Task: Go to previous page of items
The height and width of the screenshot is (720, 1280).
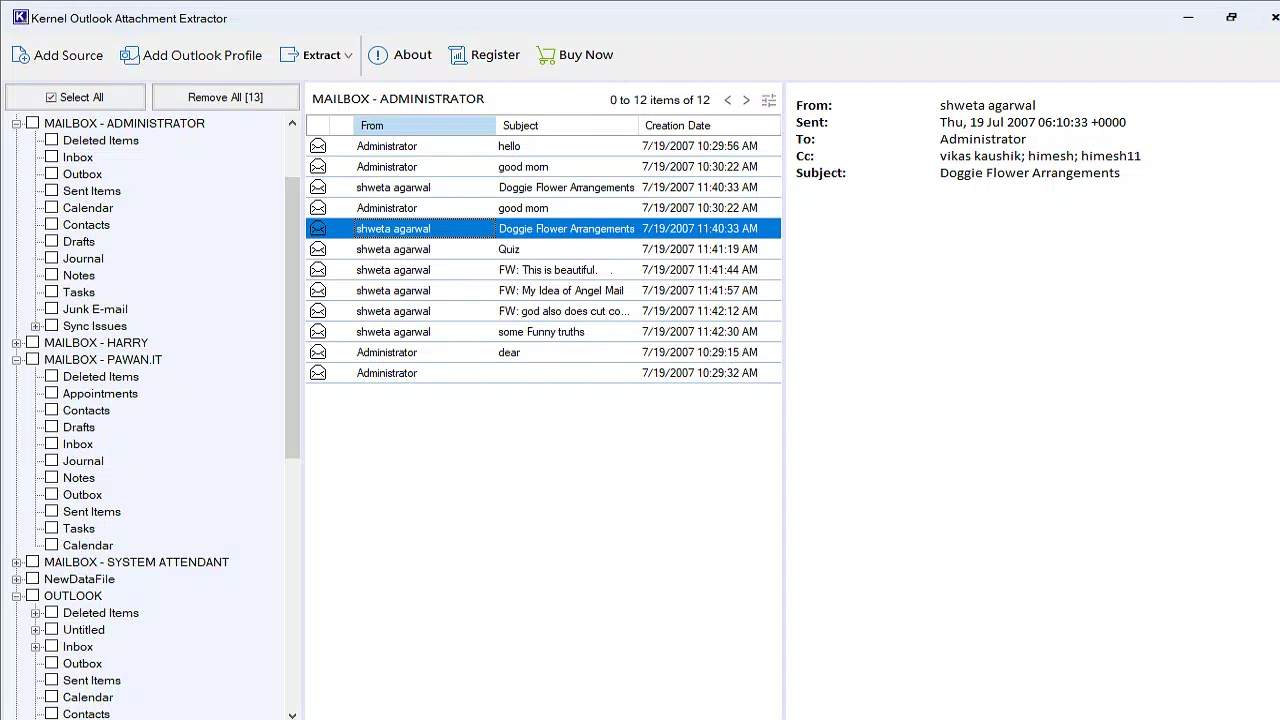Action: (x=728, y=100)
